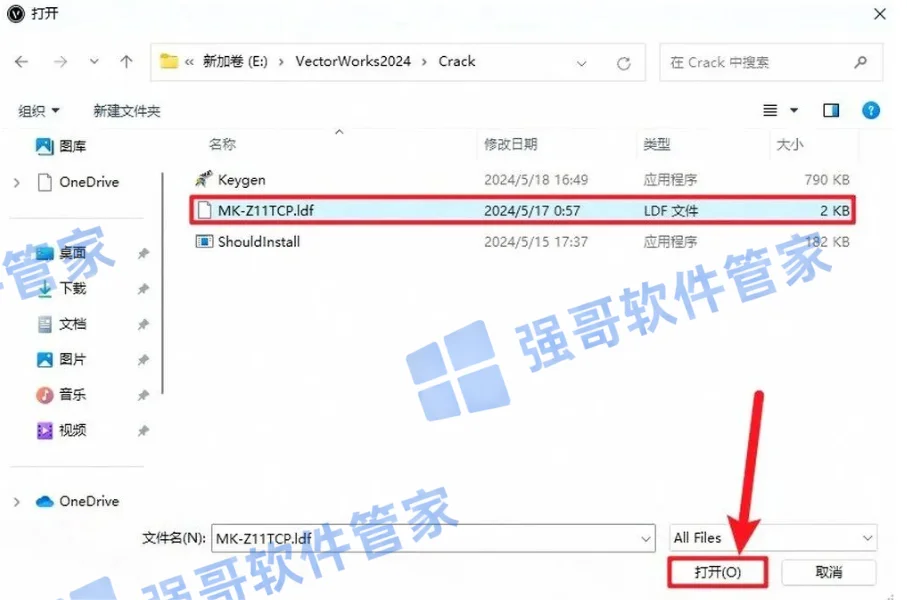Sort by 修改日期 column header
This screenshot has height=600, width=907.
coord(511,144)
